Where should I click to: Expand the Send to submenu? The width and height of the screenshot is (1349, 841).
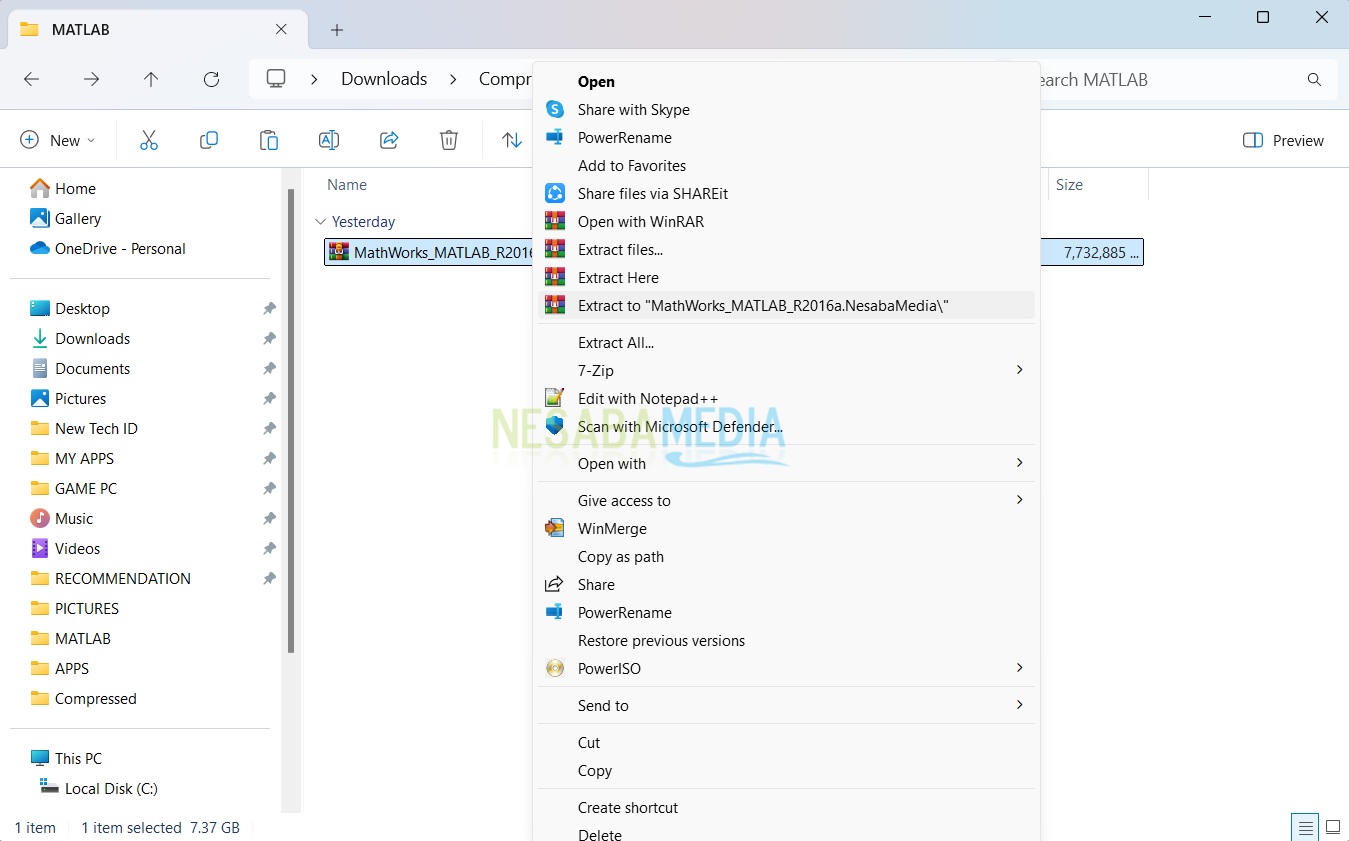pyautogui.click(x=1020, y=705)
